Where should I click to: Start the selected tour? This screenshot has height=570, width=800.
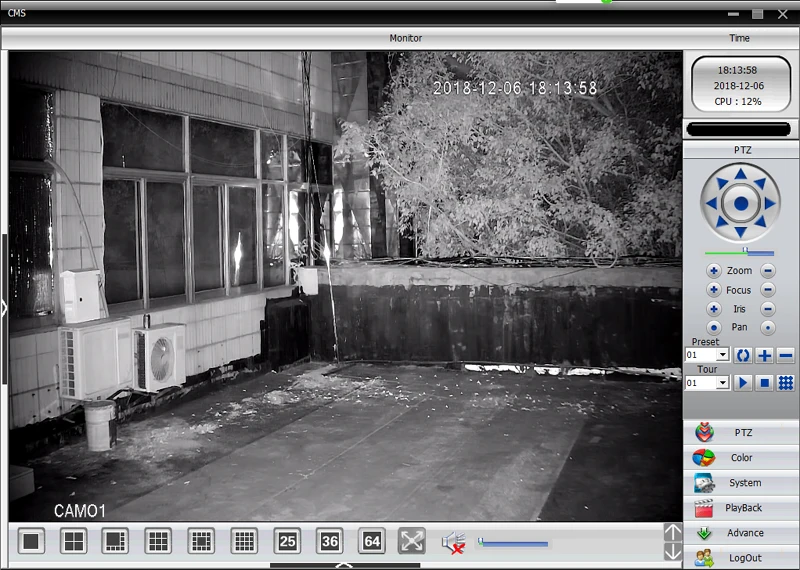pos(743,383)
